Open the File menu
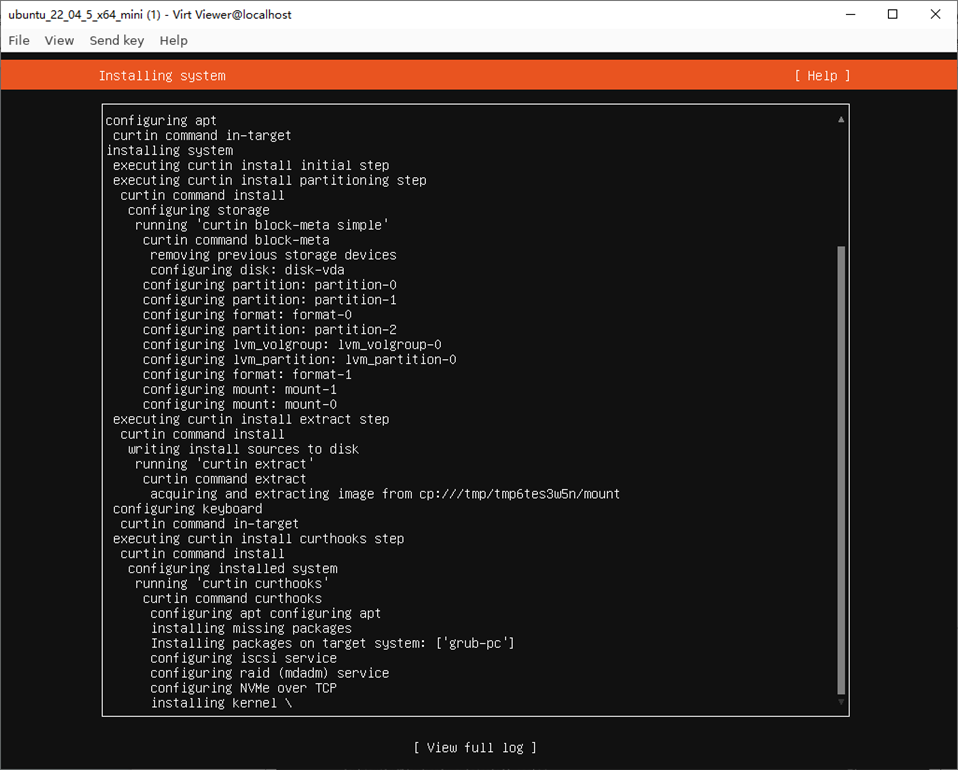958x770 pixels. point(19,40)
